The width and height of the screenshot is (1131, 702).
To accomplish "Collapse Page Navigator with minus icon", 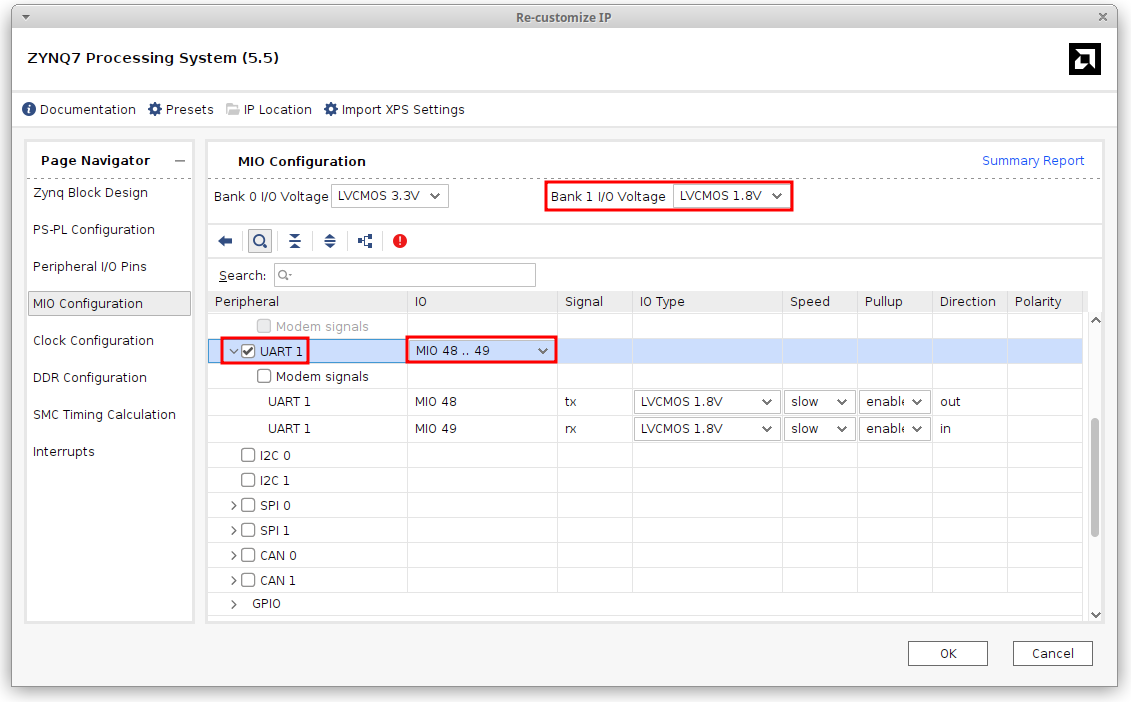I will click(180, 161).
